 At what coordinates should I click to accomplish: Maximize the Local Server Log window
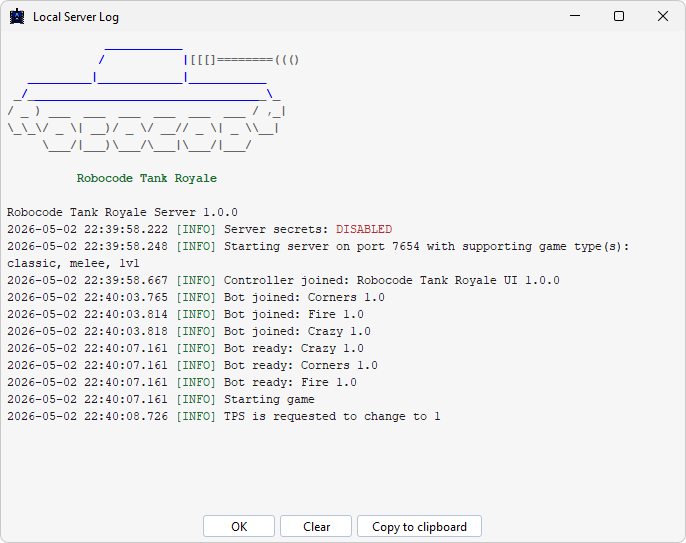tap(619, 16)
